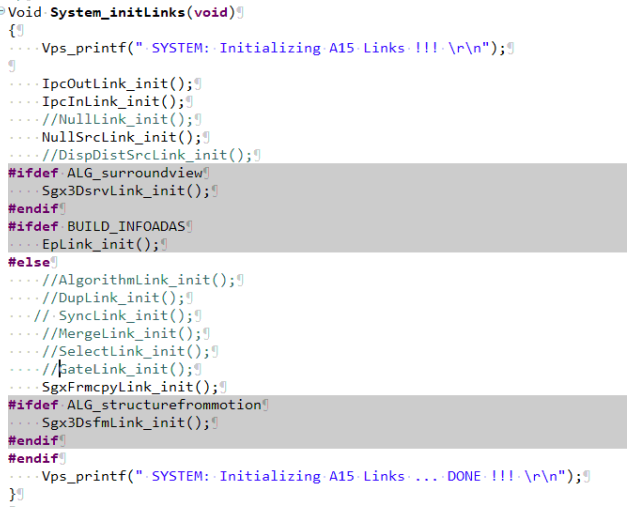Click the commented //MergeLink_init(); line

click(x=122, y=333)
